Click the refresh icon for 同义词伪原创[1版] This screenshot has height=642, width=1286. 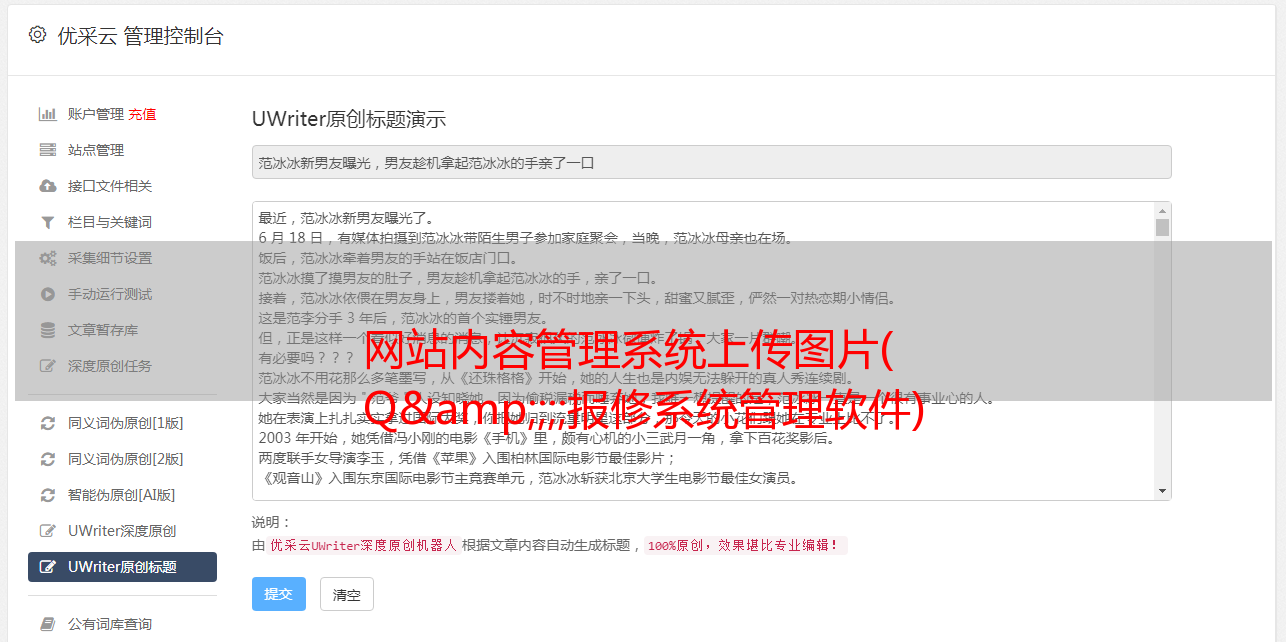pyautogui.click(x=47, y=423)
